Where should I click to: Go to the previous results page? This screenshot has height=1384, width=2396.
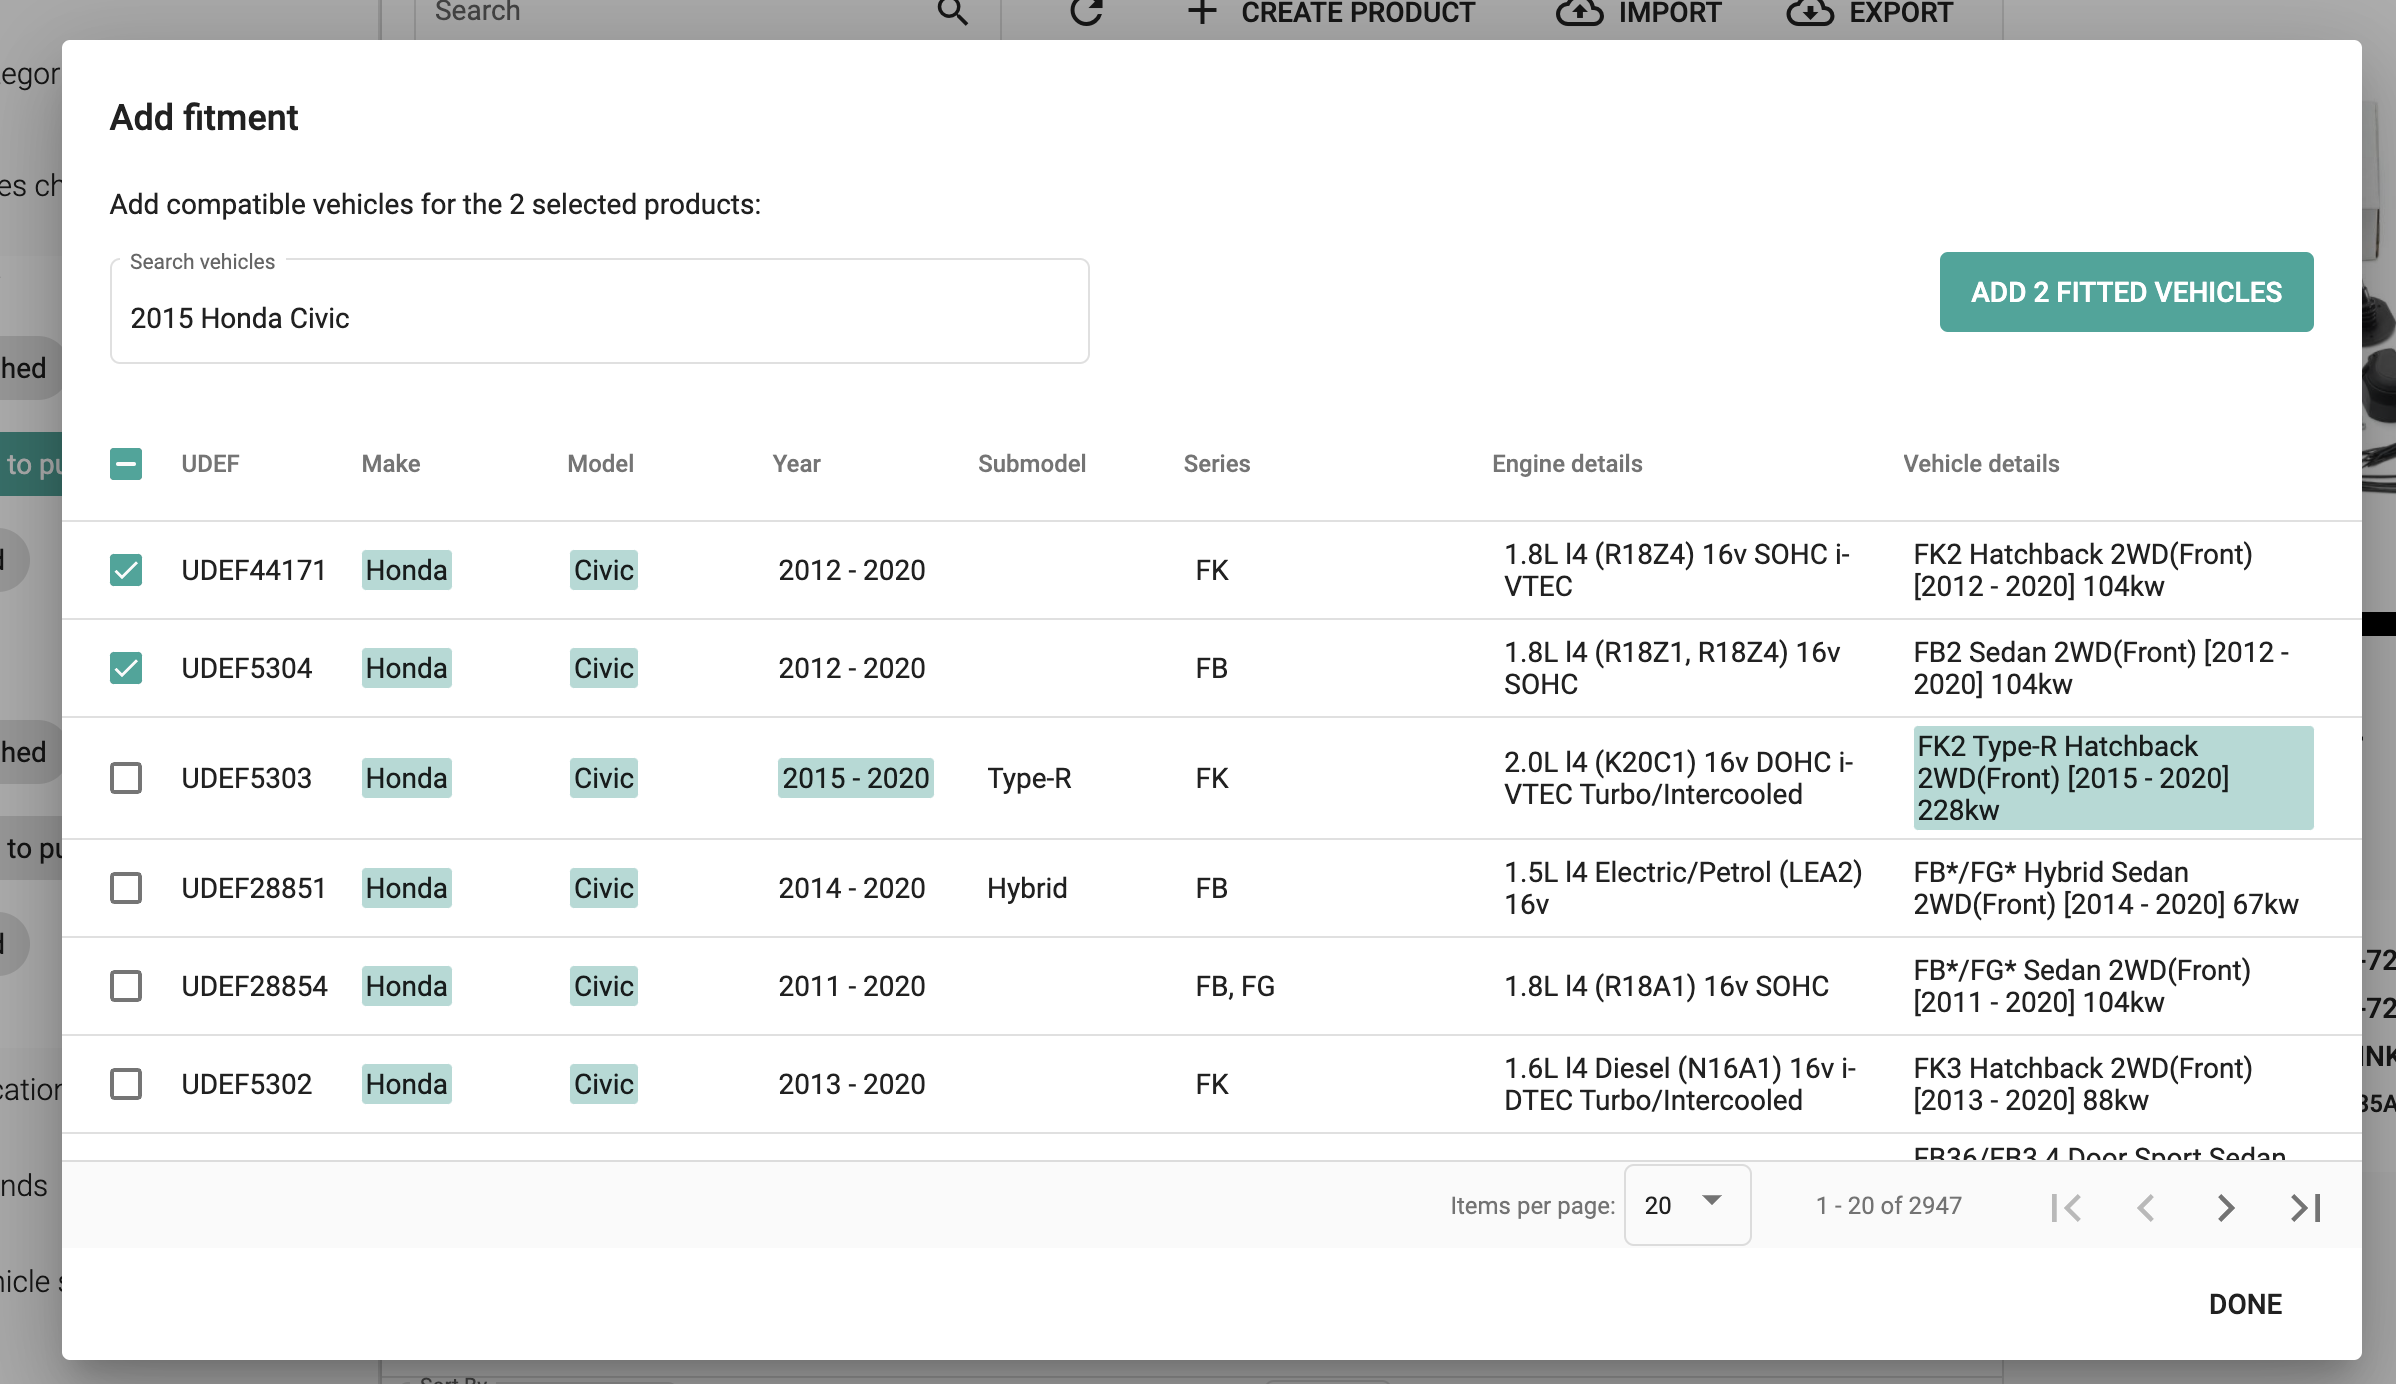[2146, 1207]
